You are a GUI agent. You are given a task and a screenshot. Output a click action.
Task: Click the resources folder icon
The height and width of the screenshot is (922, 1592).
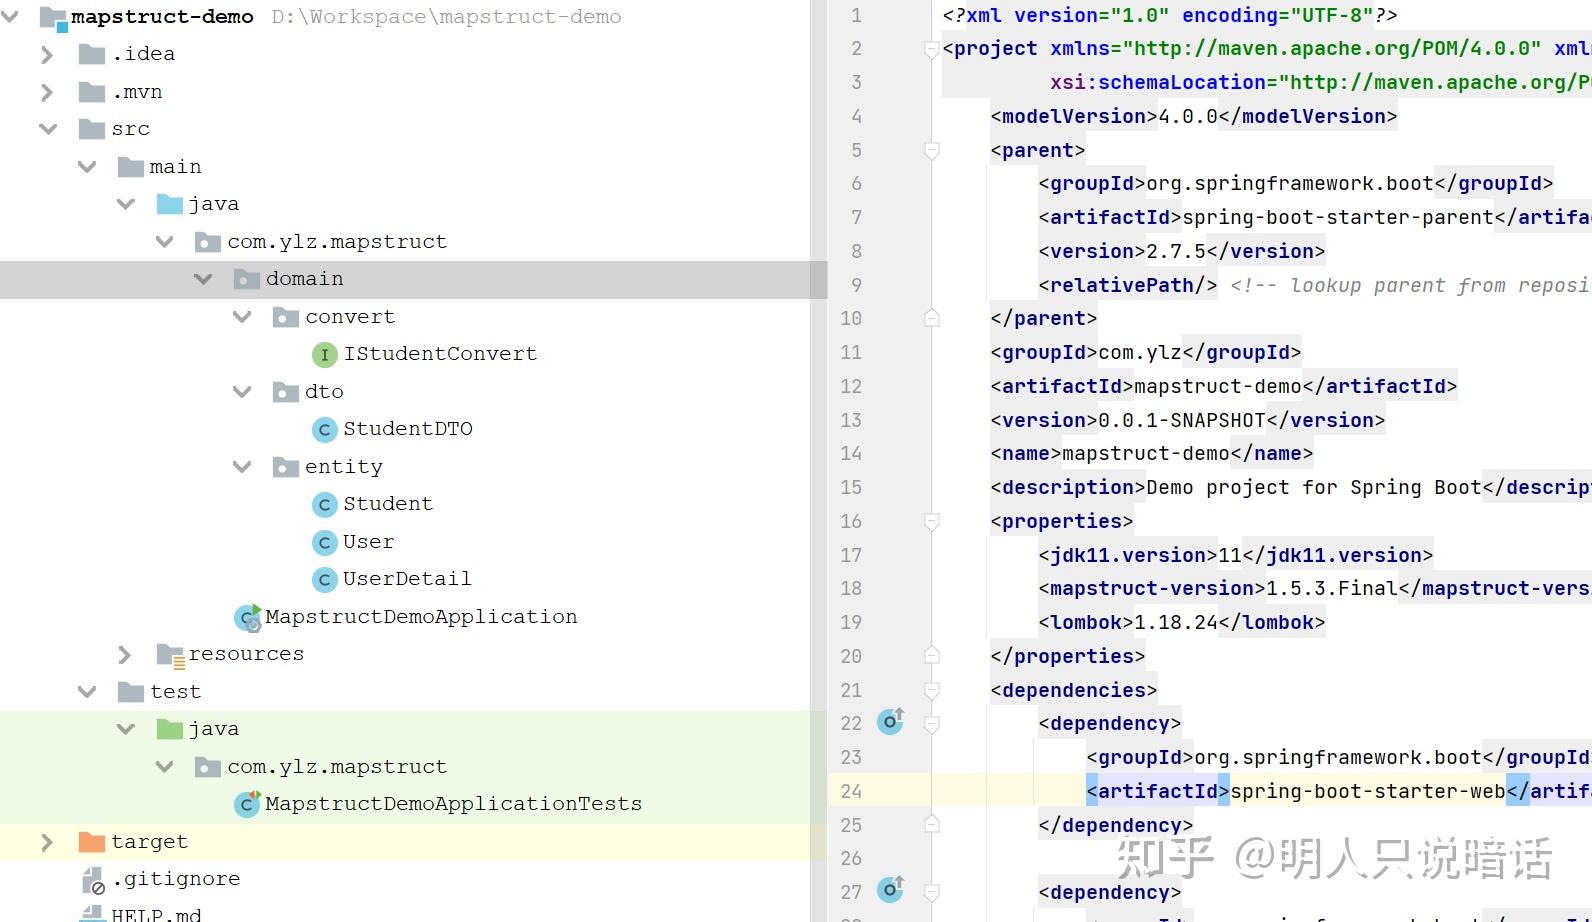click(170, 654)
